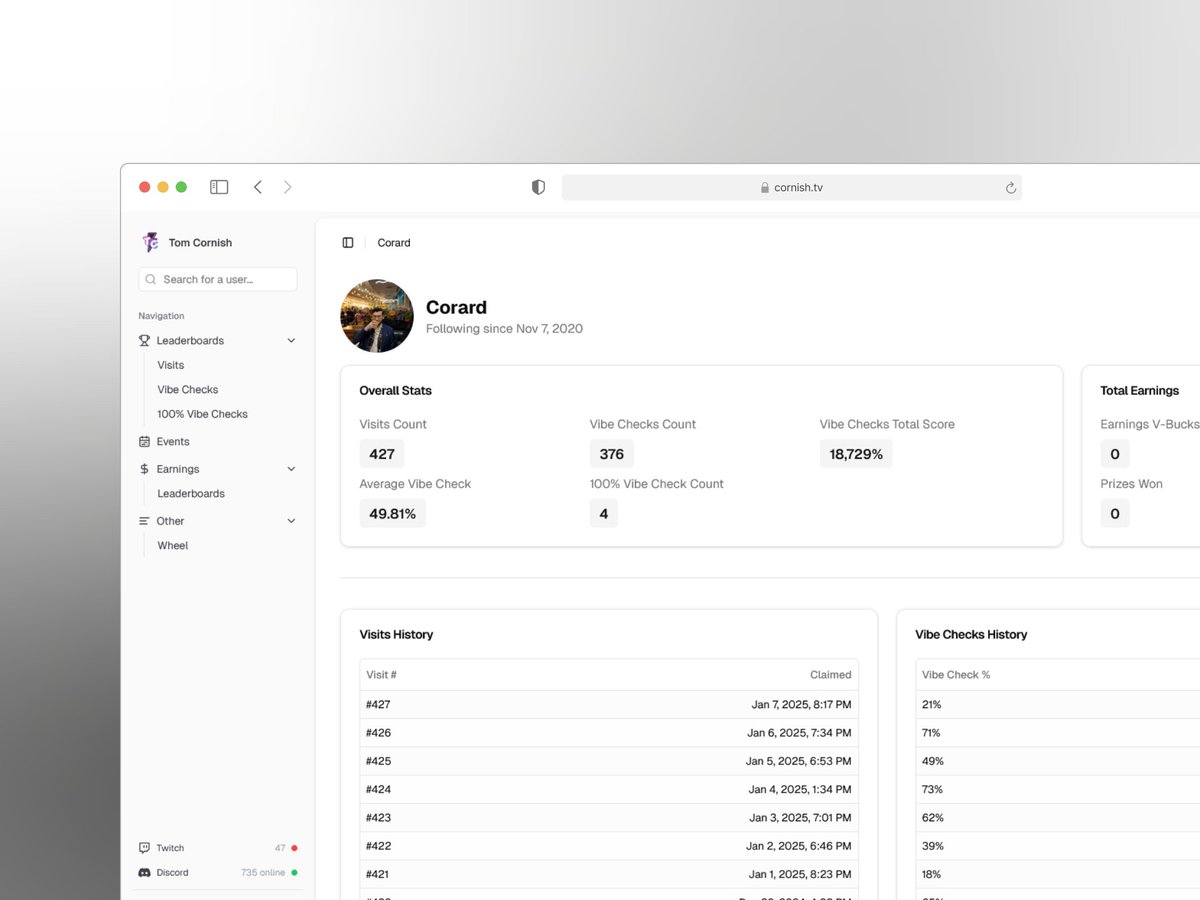
Task: Click Tom Cornish's profile avatar icon
Action: tap(150, 242)
